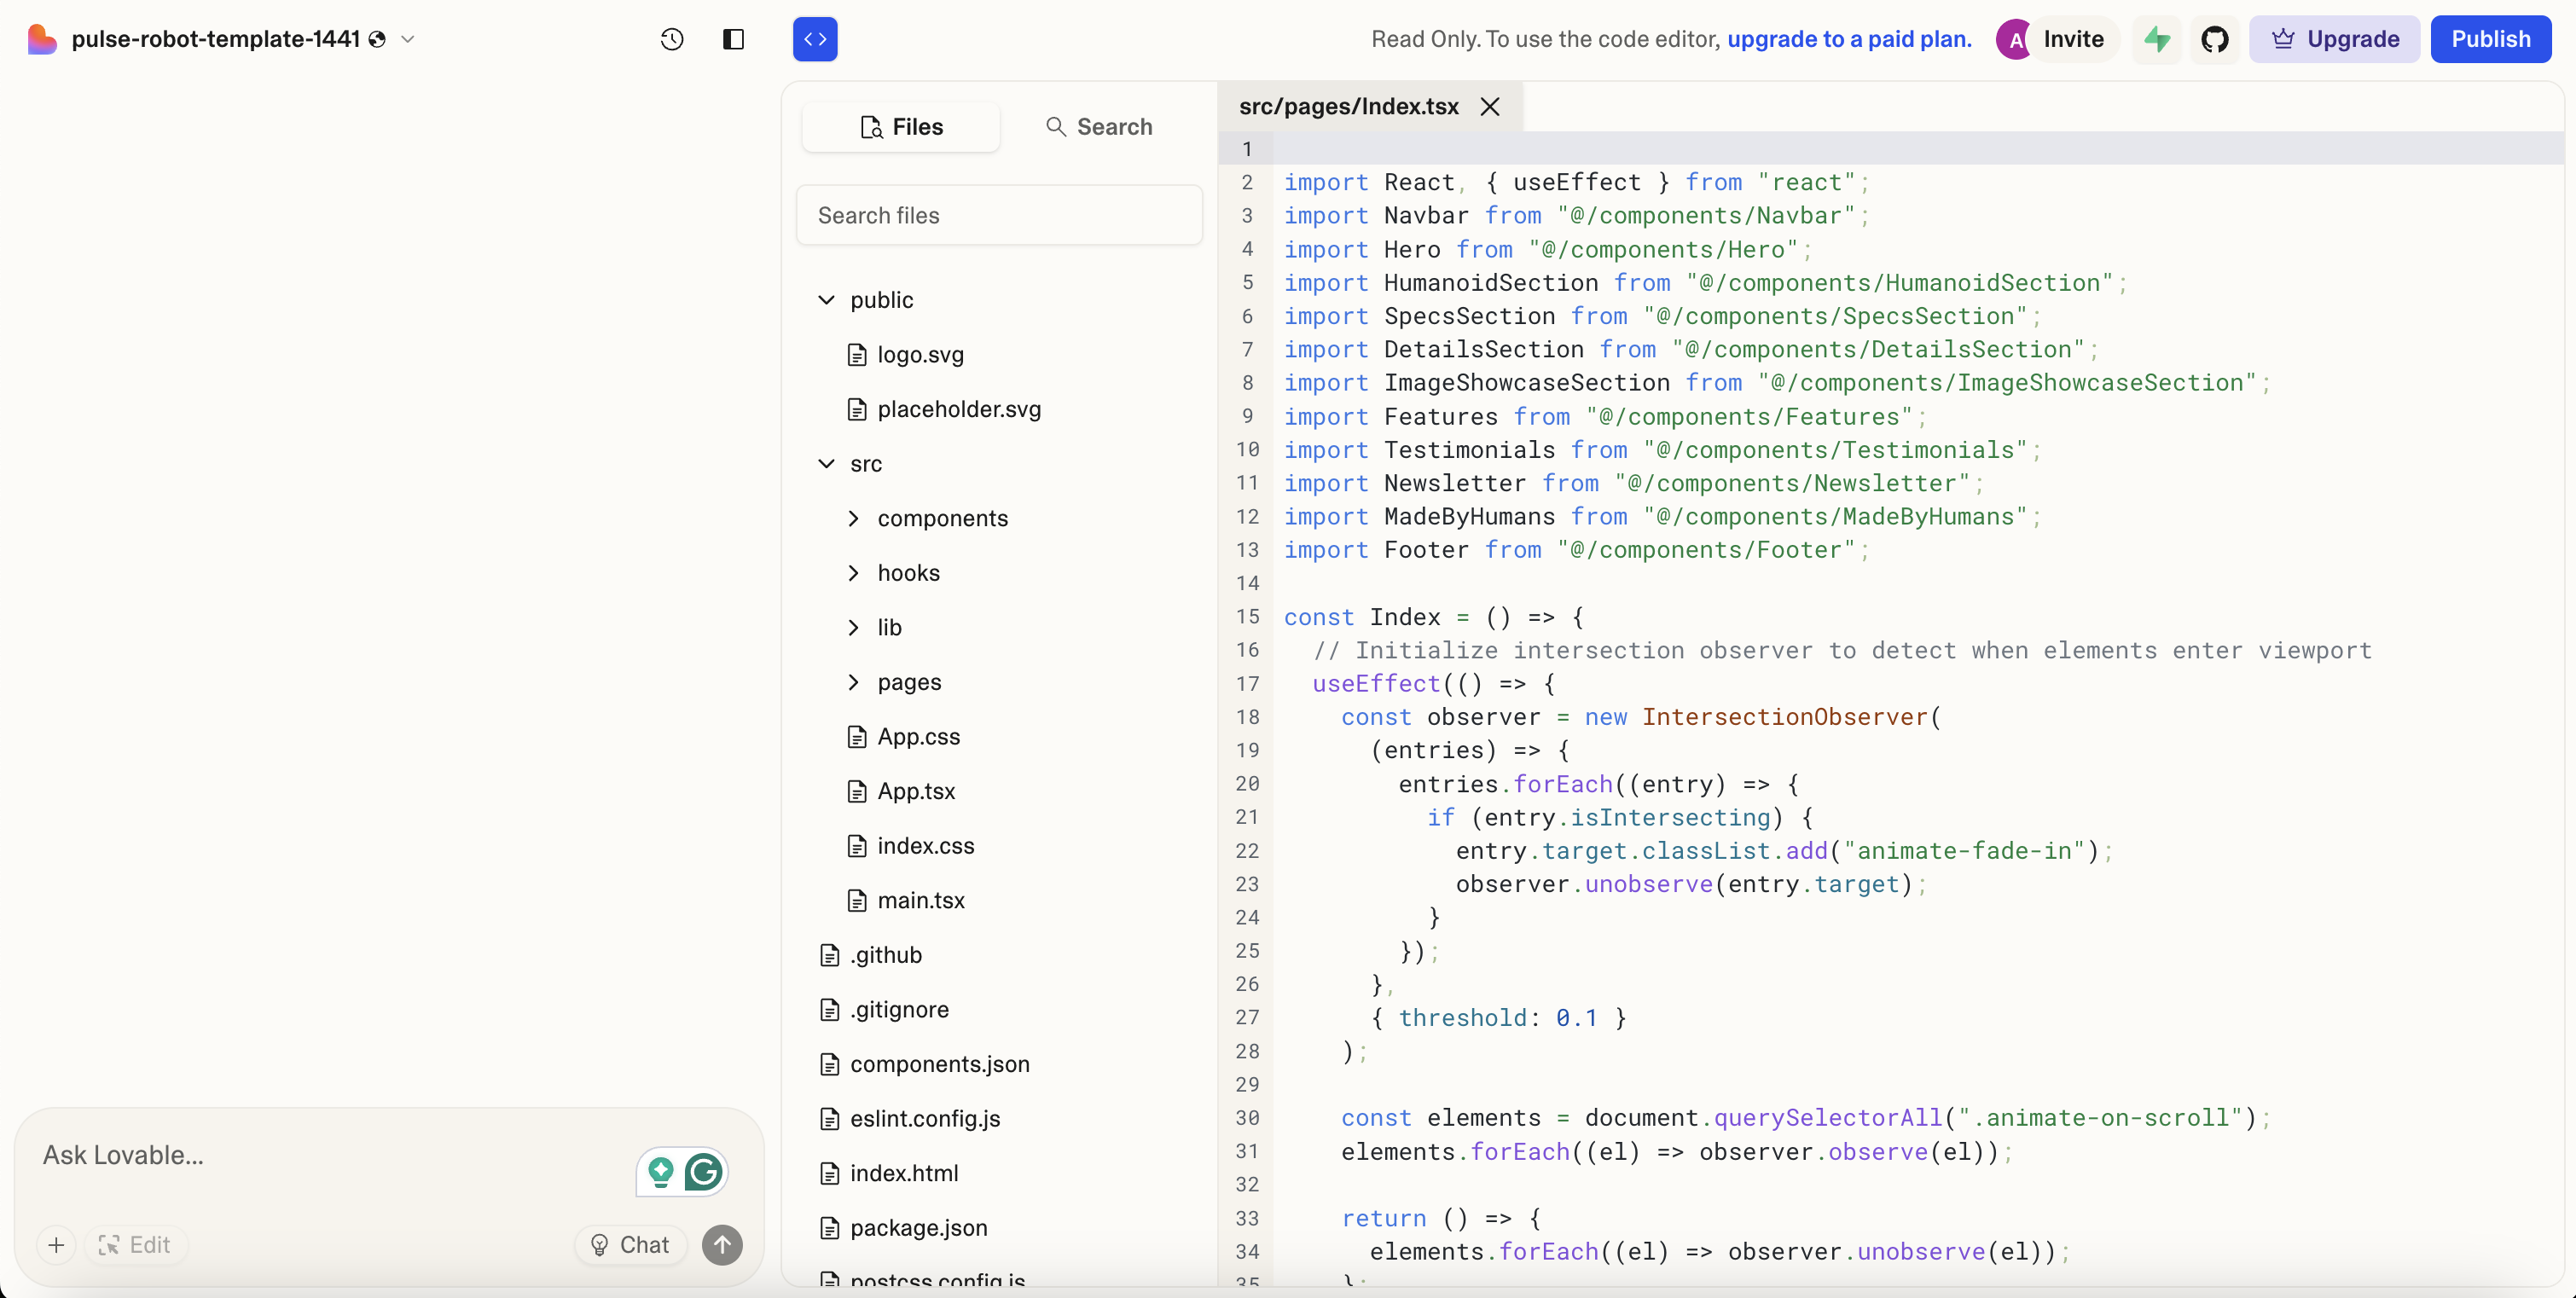Click the send message arrow button
The height and width of the screenshot is (1298, 2576).
click(x=722, y=1245)
